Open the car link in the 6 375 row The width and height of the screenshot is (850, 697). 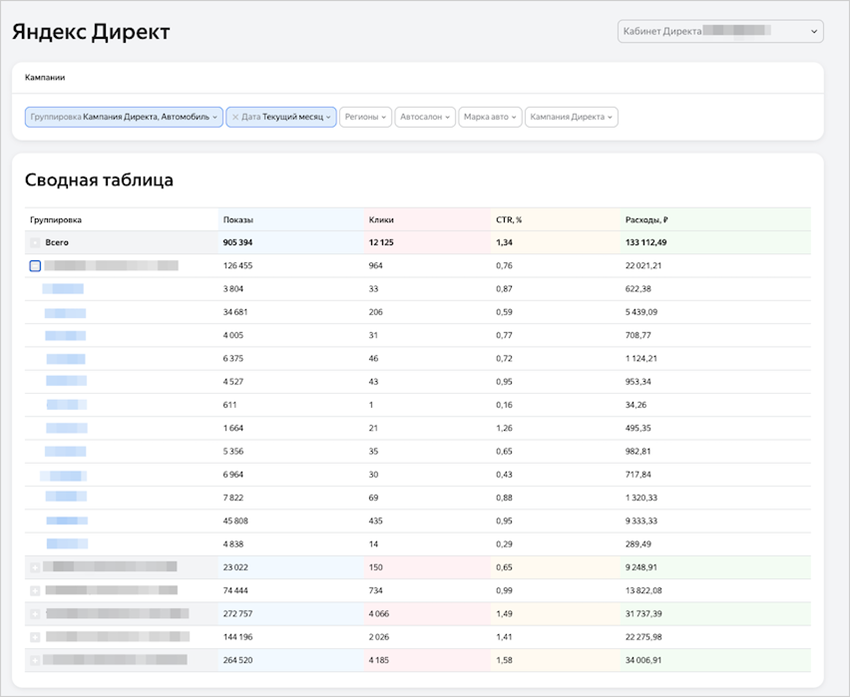pyautogui.click(x=66, y=359)
